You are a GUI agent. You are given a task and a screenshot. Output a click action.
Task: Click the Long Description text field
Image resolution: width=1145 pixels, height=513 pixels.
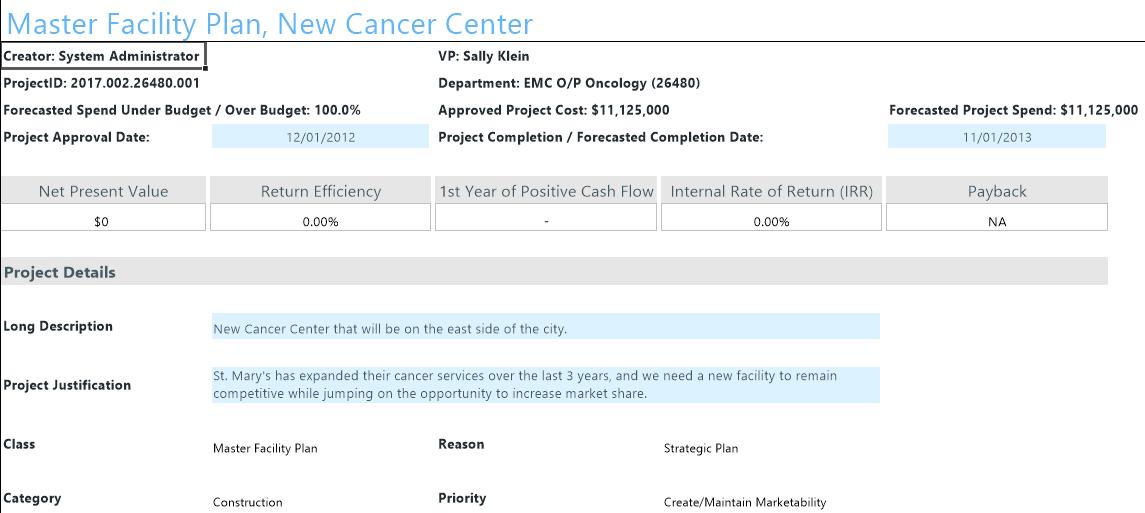pyautogui.click(x=545, y=327)
